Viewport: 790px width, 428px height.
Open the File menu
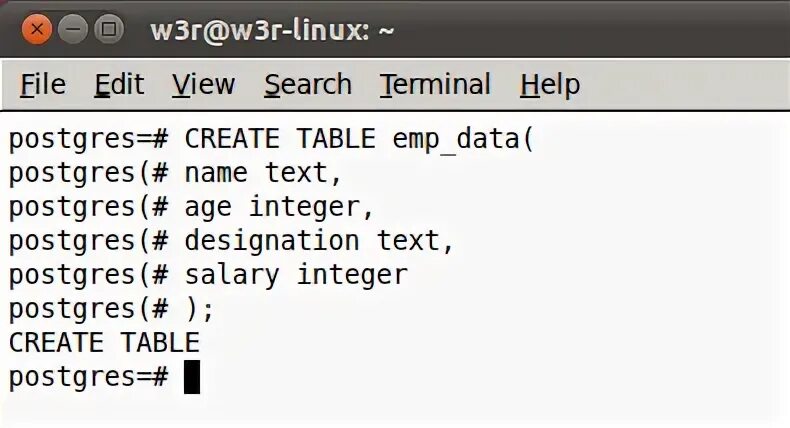43,84
